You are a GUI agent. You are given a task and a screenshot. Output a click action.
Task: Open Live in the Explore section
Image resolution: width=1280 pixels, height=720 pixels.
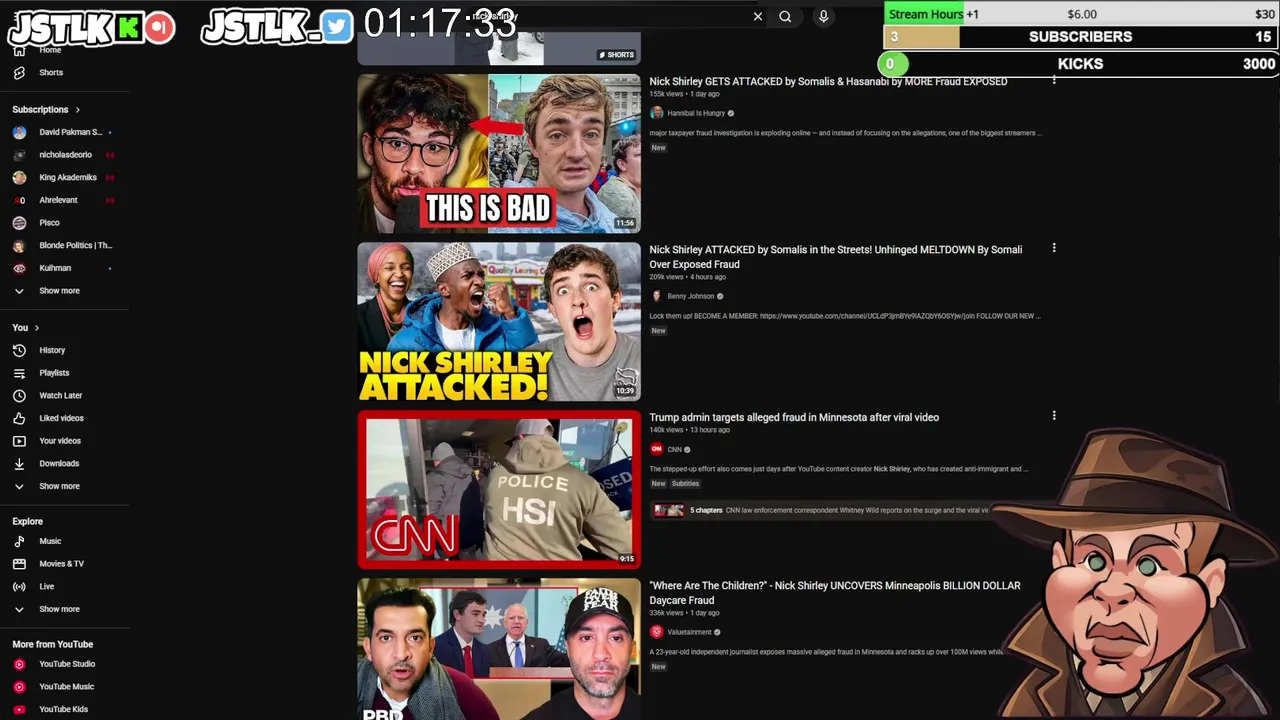[46, 586]
